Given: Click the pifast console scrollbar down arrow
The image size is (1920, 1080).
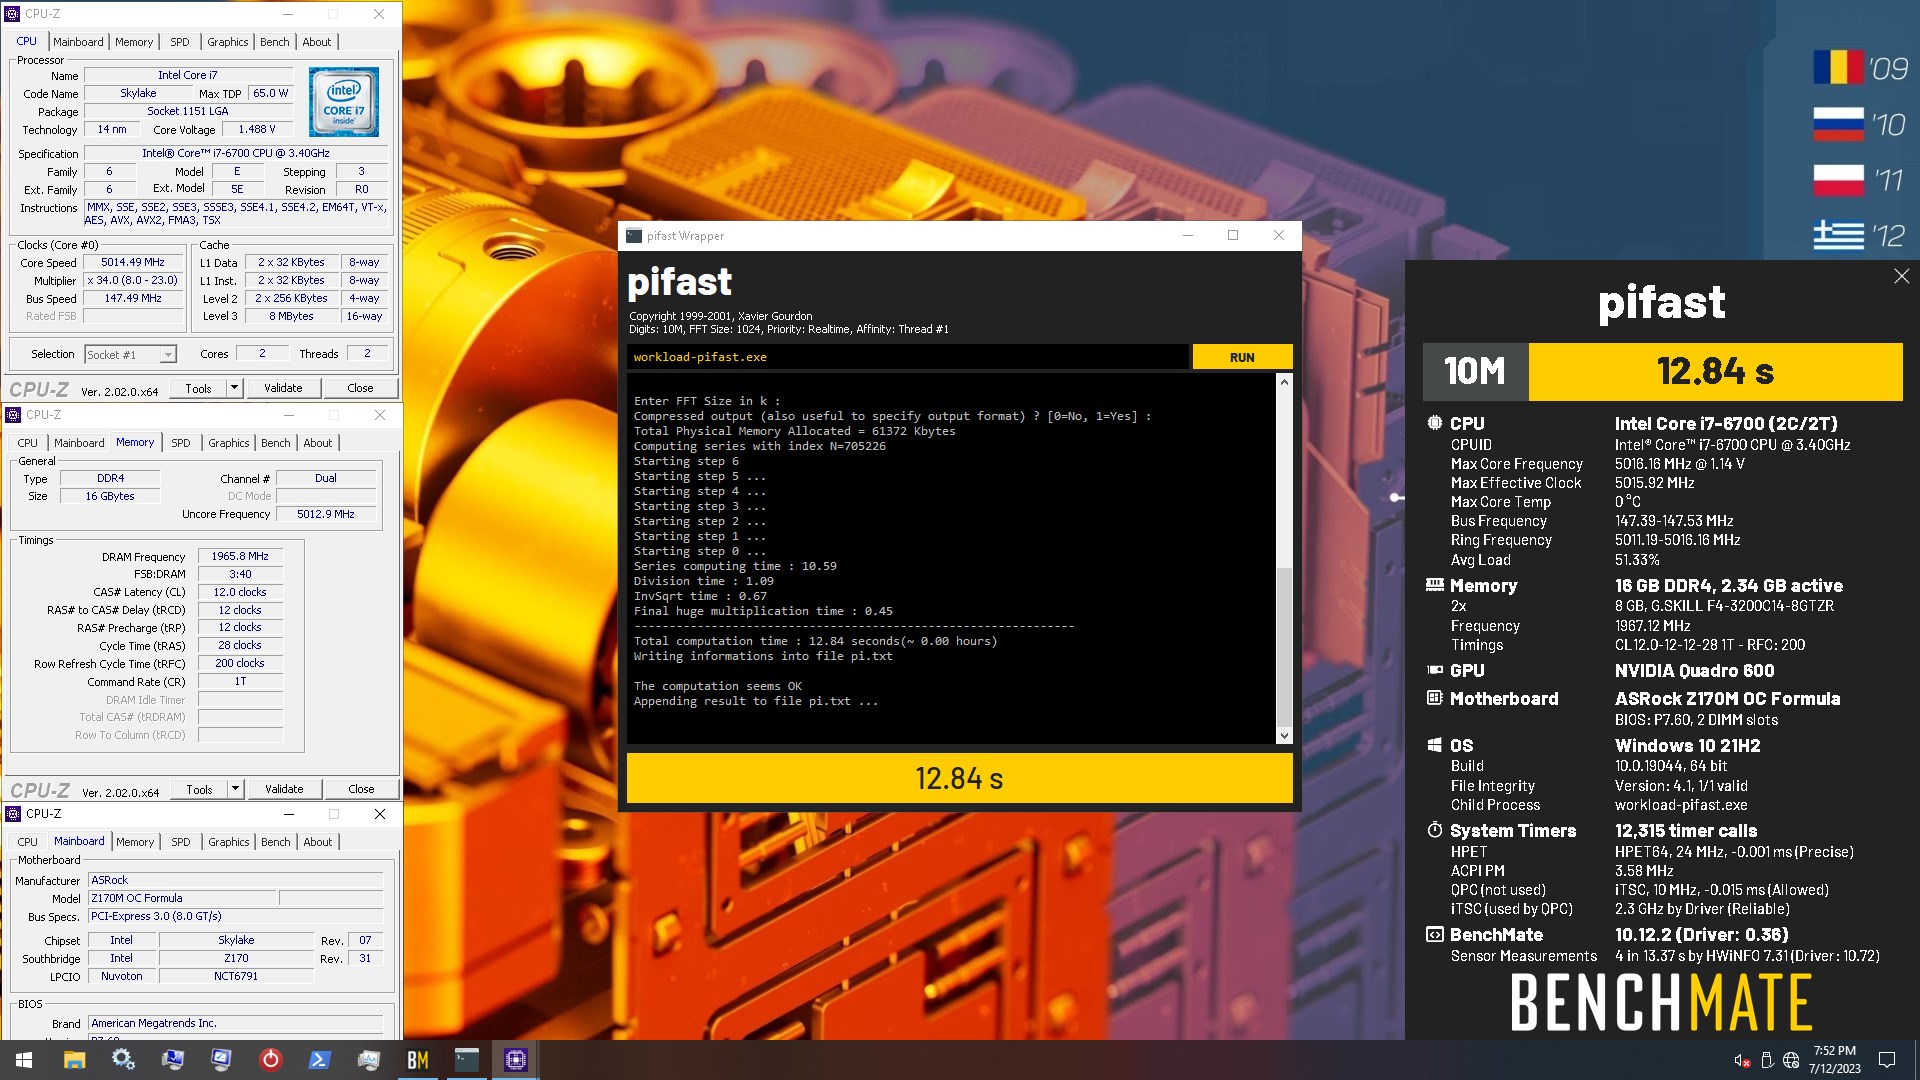Looking at the screenshot, I should tap(1284, 736).
